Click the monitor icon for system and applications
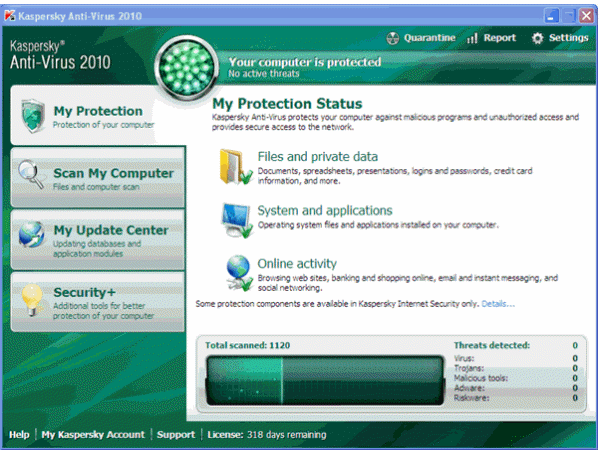The image size is (600, 450). click(x=237, y=220)
